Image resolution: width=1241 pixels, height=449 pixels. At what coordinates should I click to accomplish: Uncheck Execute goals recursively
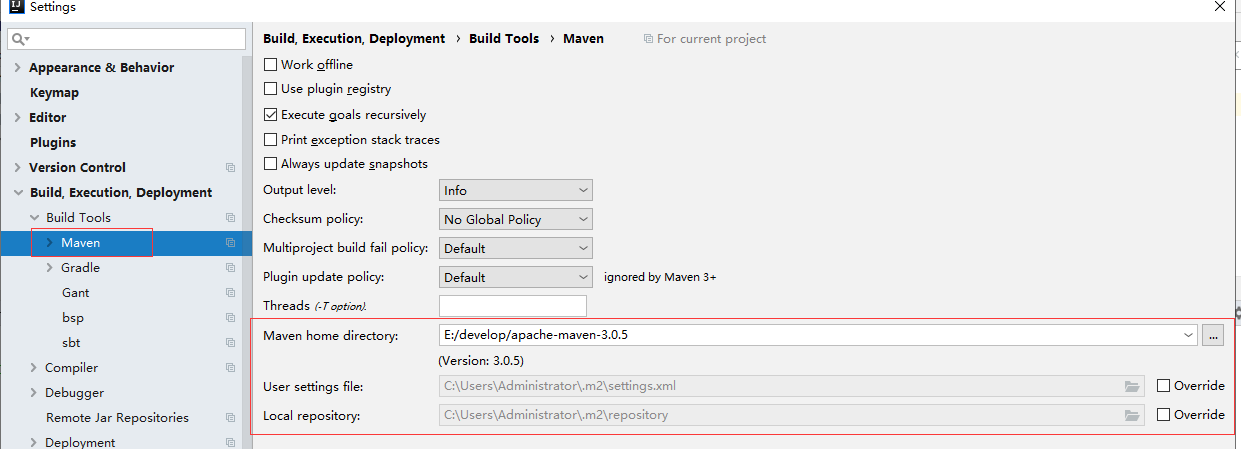270,115
